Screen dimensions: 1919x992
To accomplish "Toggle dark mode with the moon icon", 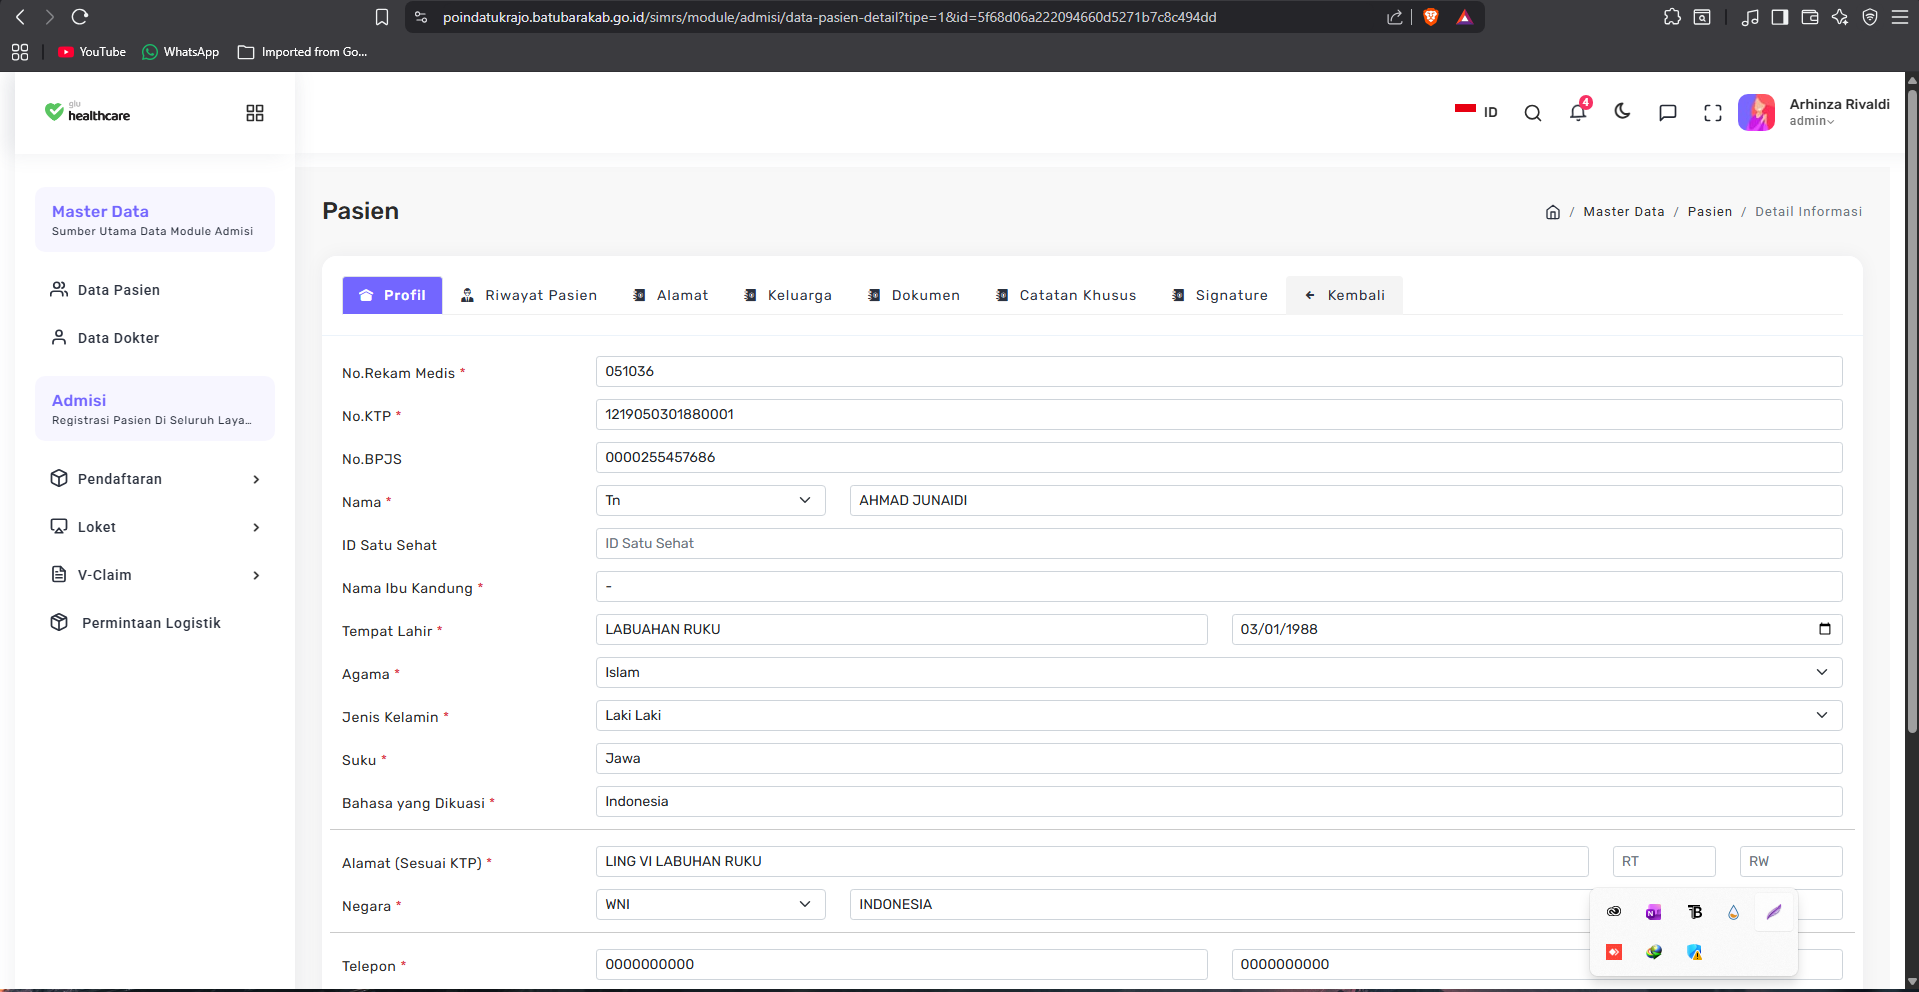I will coord(1623,112).
